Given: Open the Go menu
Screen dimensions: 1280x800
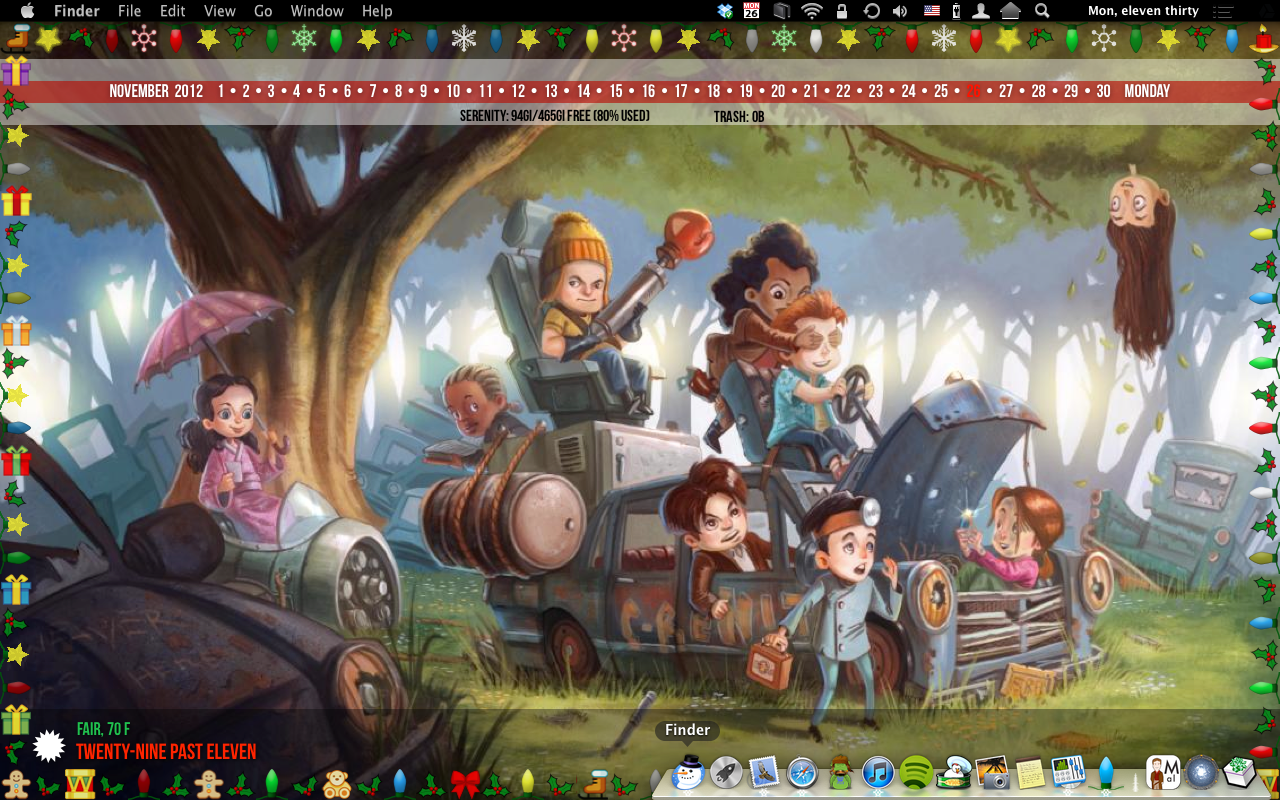Looking at the screenshot, I should click(263, 11).
